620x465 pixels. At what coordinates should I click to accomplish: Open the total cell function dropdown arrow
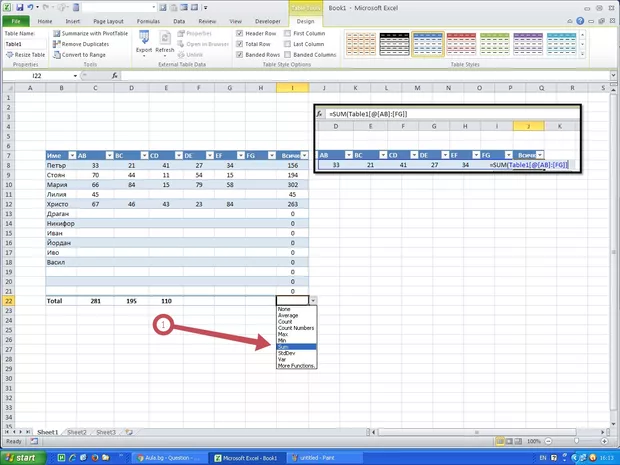coord(312,300)
